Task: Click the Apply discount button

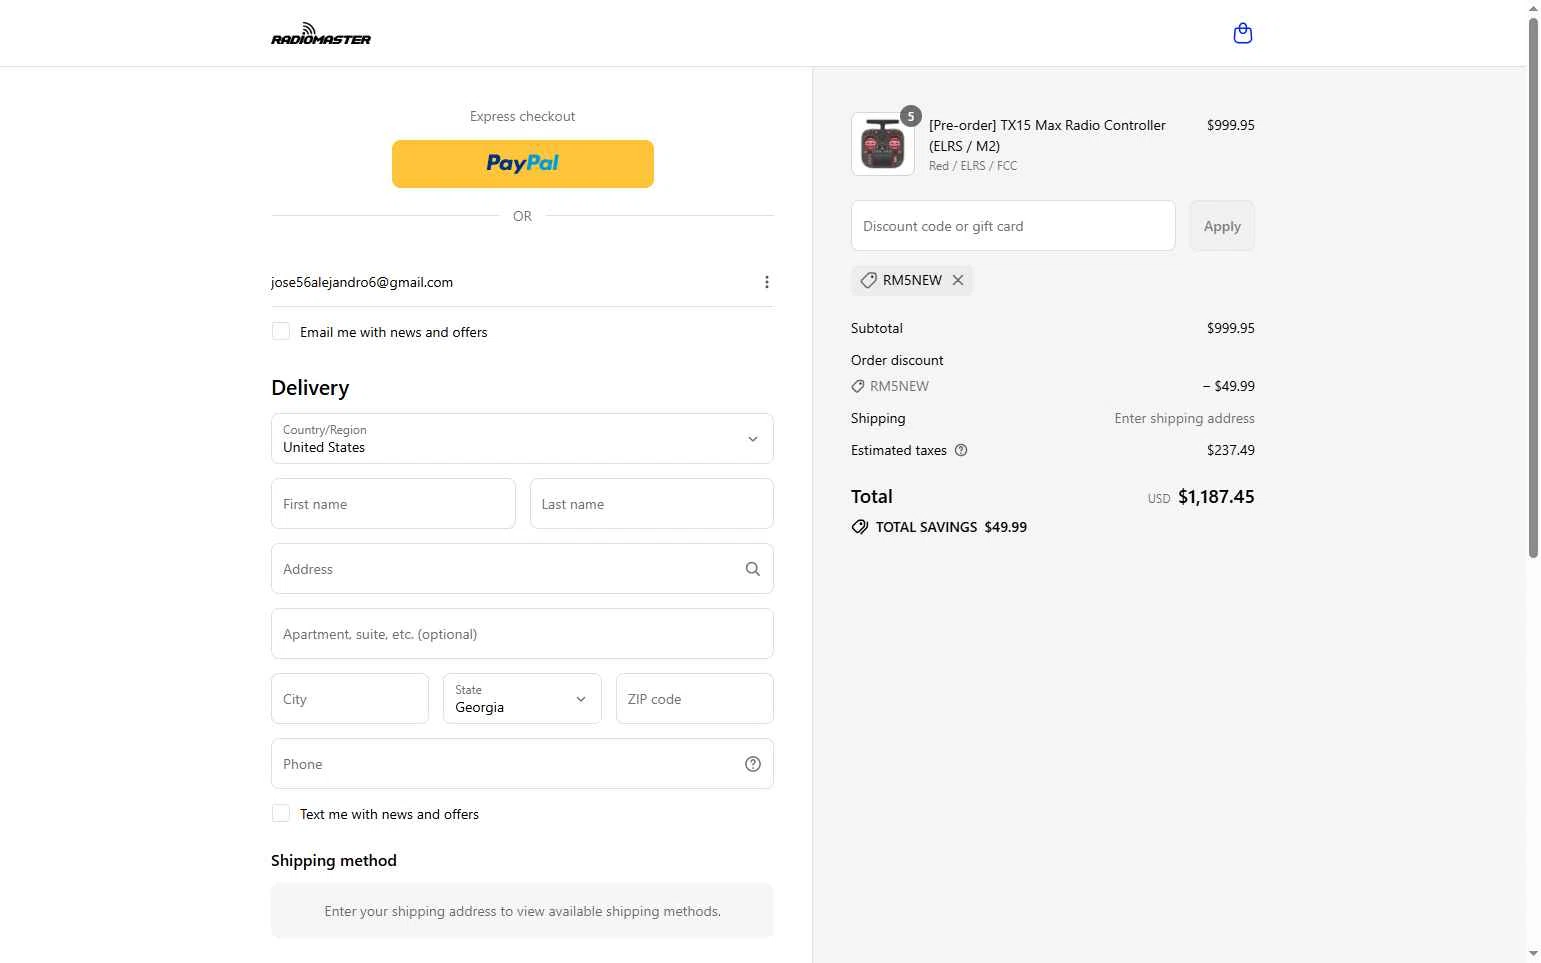Action: click(1222, 226)
